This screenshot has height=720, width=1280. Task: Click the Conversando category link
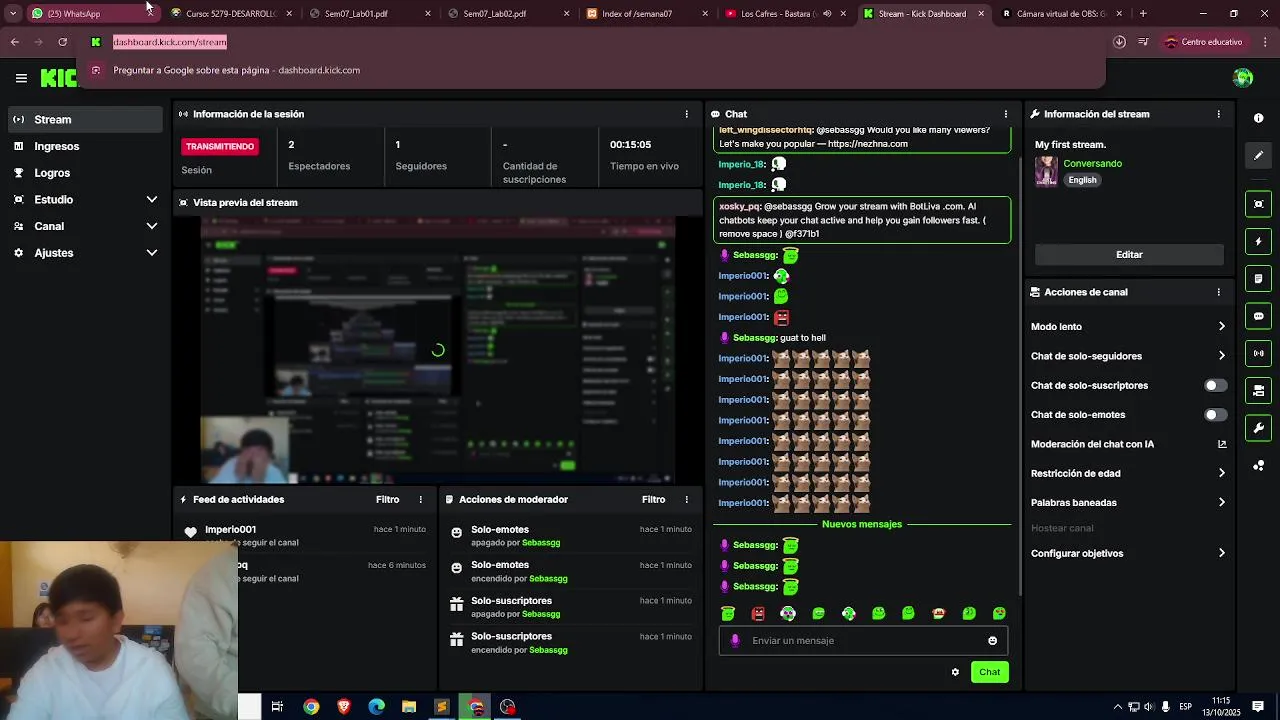pos(1092,163)
